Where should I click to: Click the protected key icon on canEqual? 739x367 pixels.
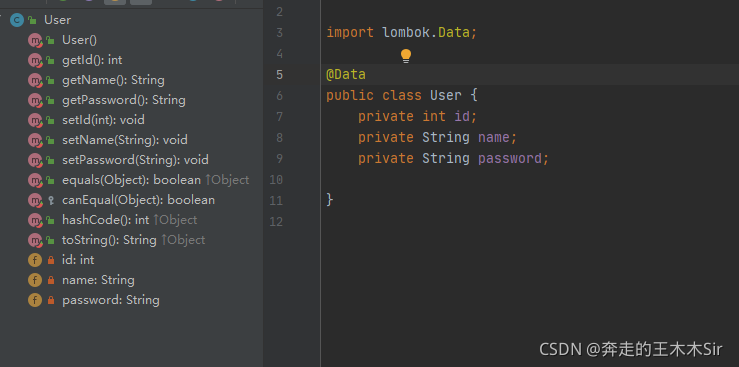51,200
